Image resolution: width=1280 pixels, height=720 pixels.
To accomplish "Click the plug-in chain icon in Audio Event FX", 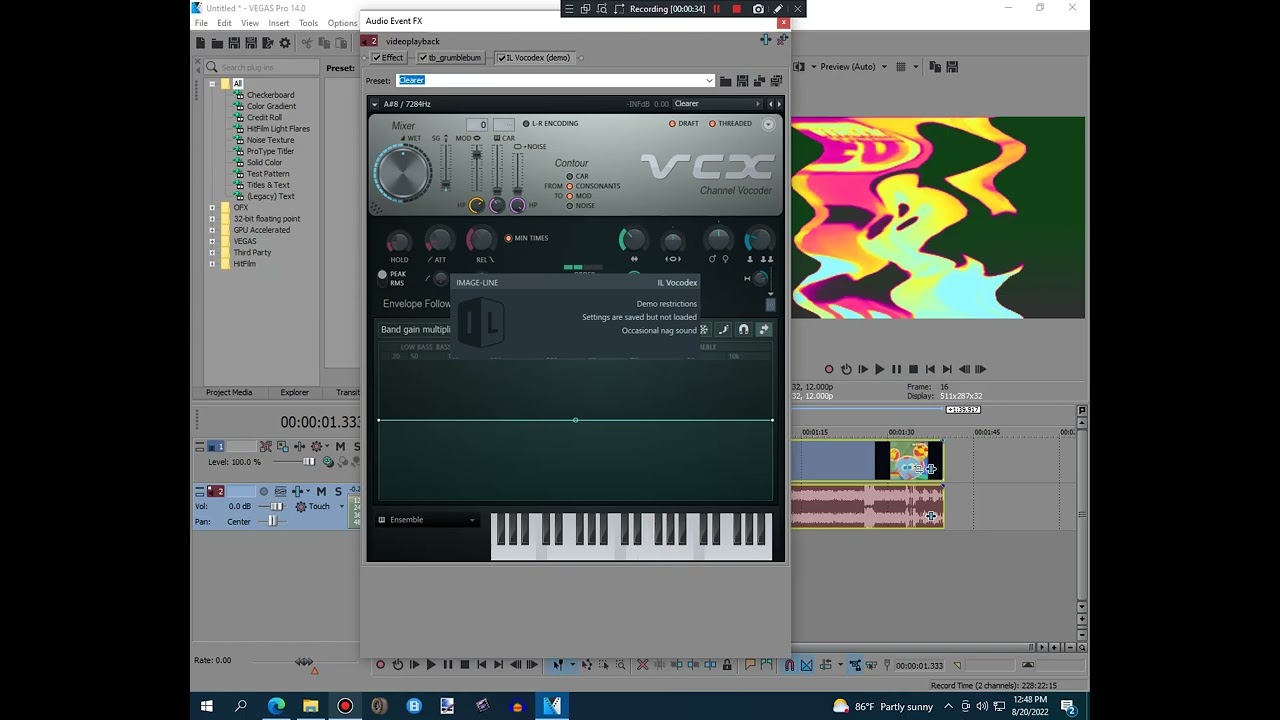I will (766, 40).
